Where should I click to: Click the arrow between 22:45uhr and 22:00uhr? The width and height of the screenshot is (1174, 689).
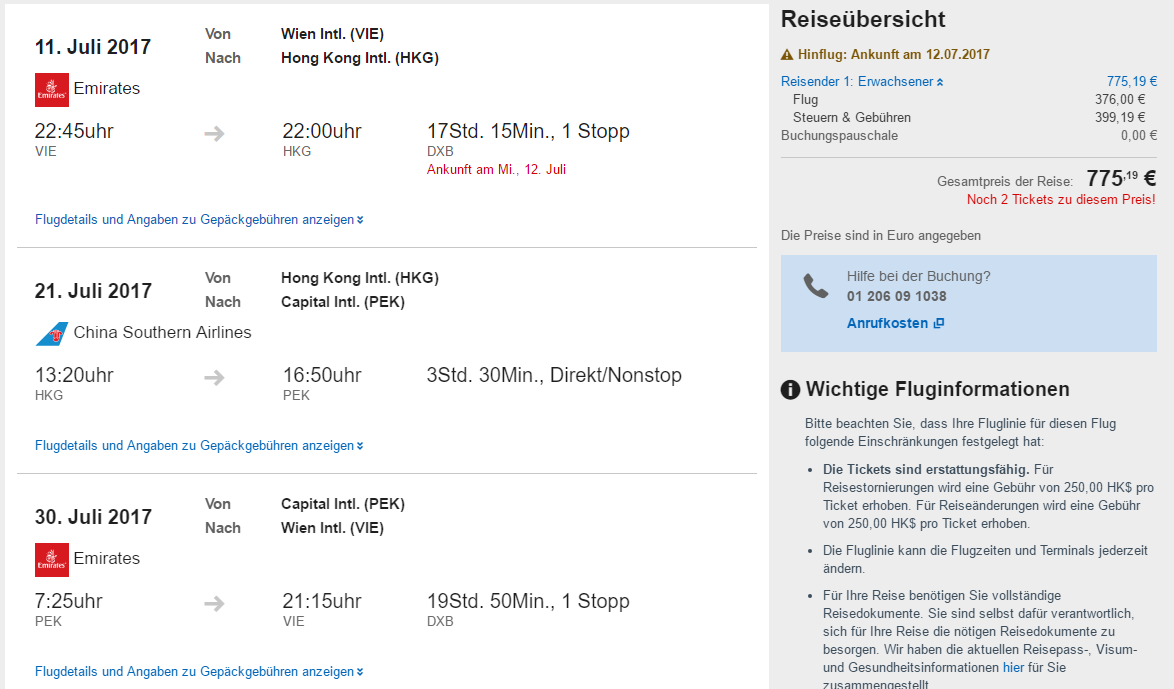point(214,133)
